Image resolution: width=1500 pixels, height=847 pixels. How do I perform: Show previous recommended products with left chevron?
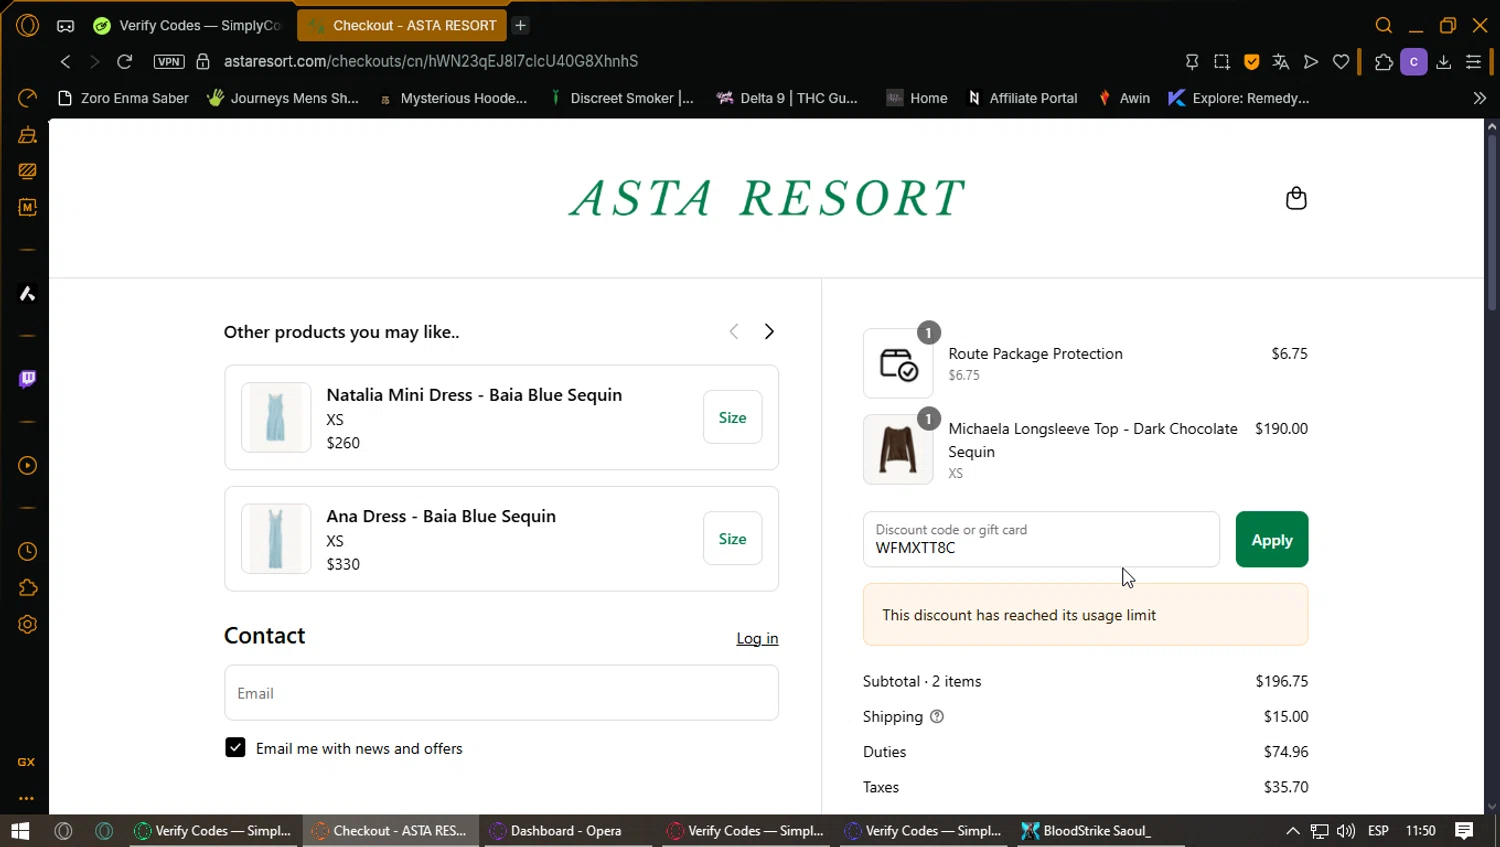[734, 332]
